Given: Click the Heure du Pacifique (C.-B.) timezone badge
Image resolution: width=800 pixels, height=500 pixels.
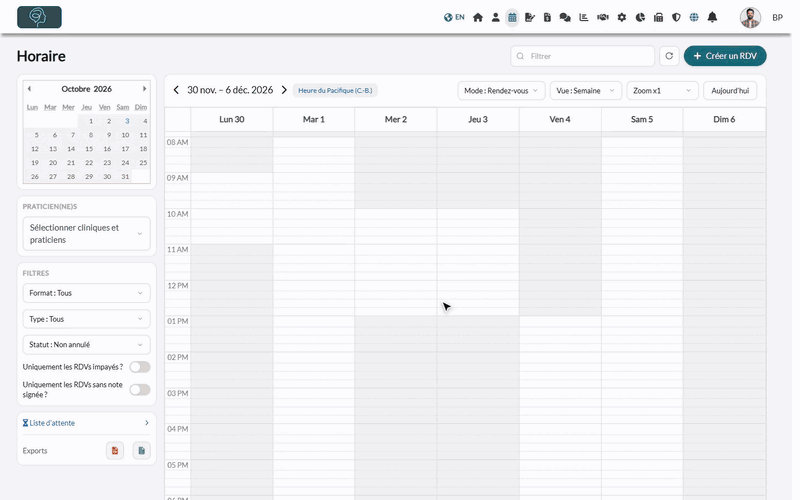Looking at the screenshot, I should (335, 90).
